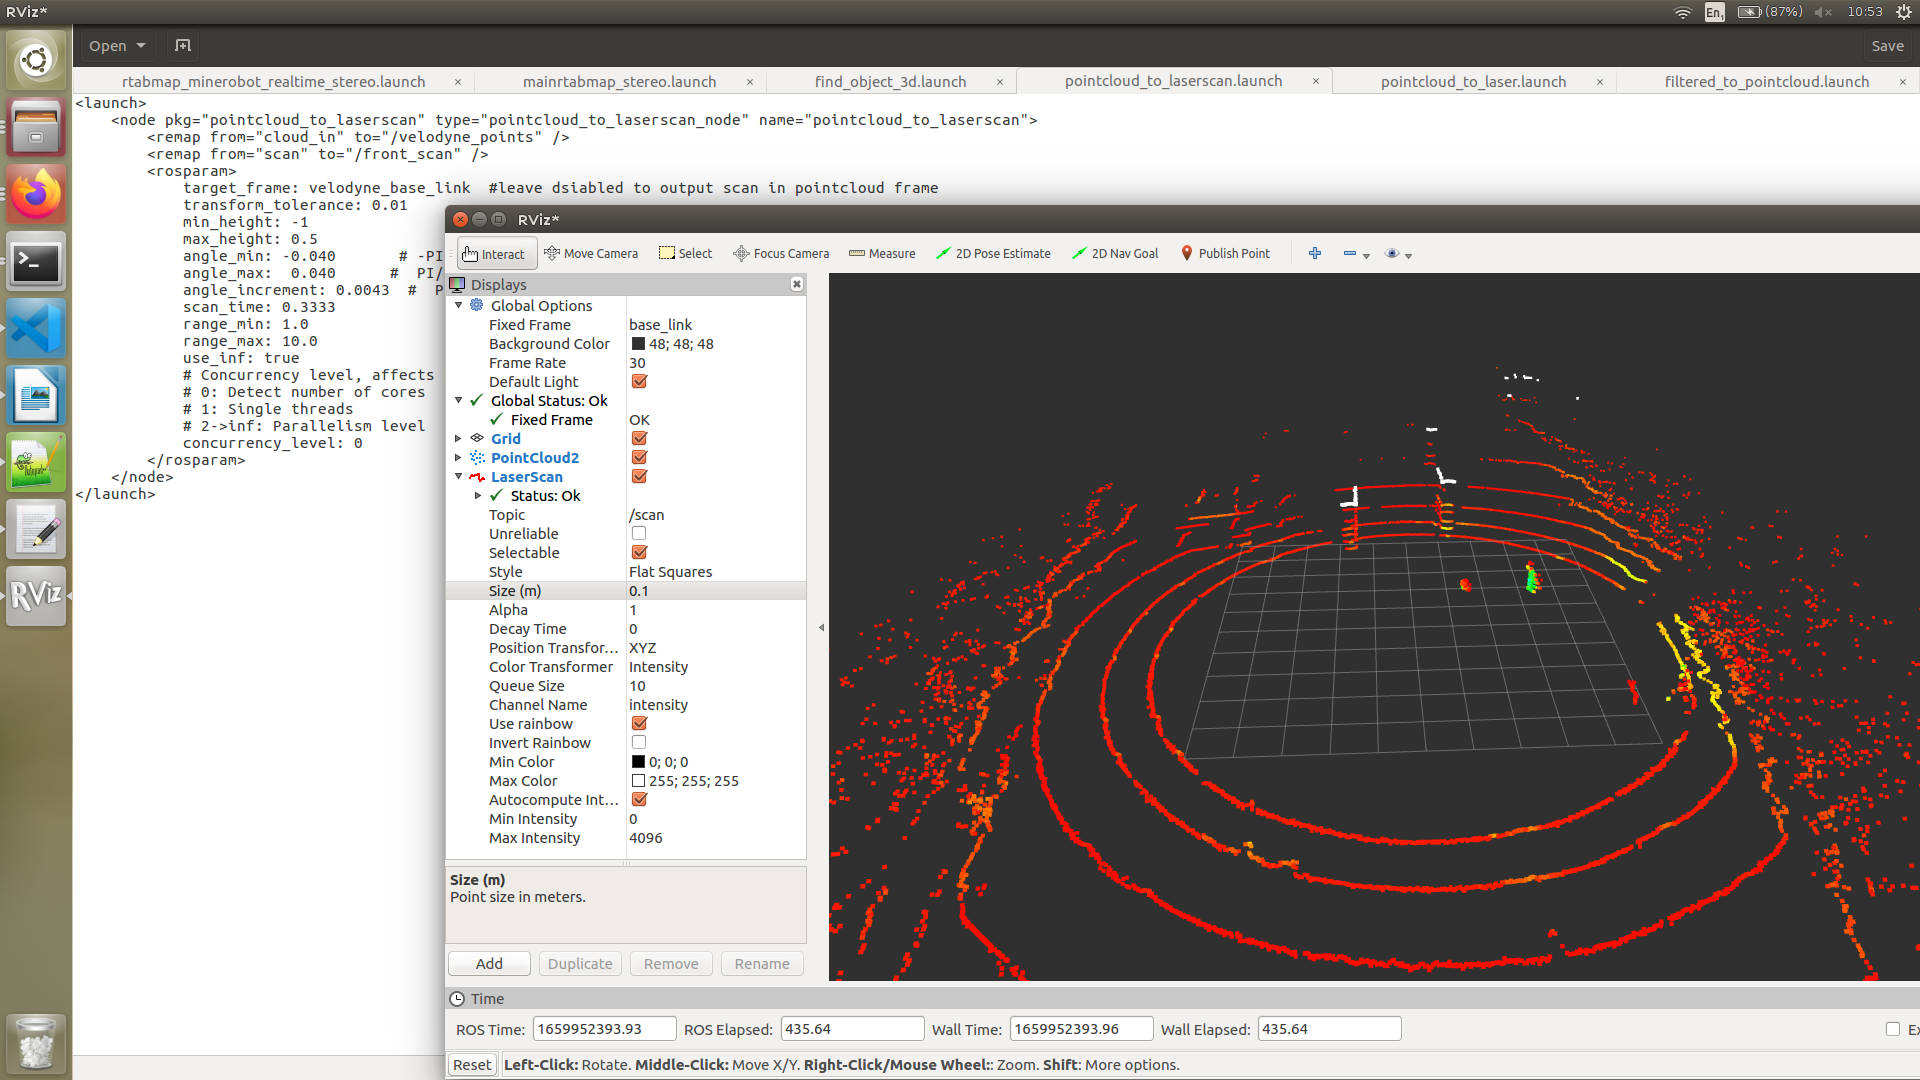Open the Ubuntu dash from the launcher

[36, 60]
